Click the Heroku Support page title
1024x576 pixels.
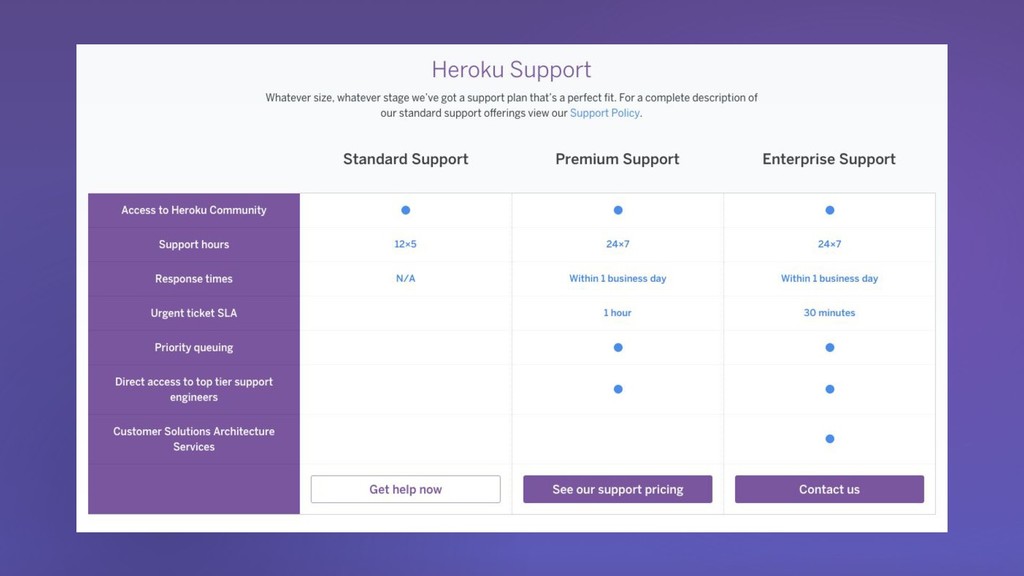coord(511,70)
